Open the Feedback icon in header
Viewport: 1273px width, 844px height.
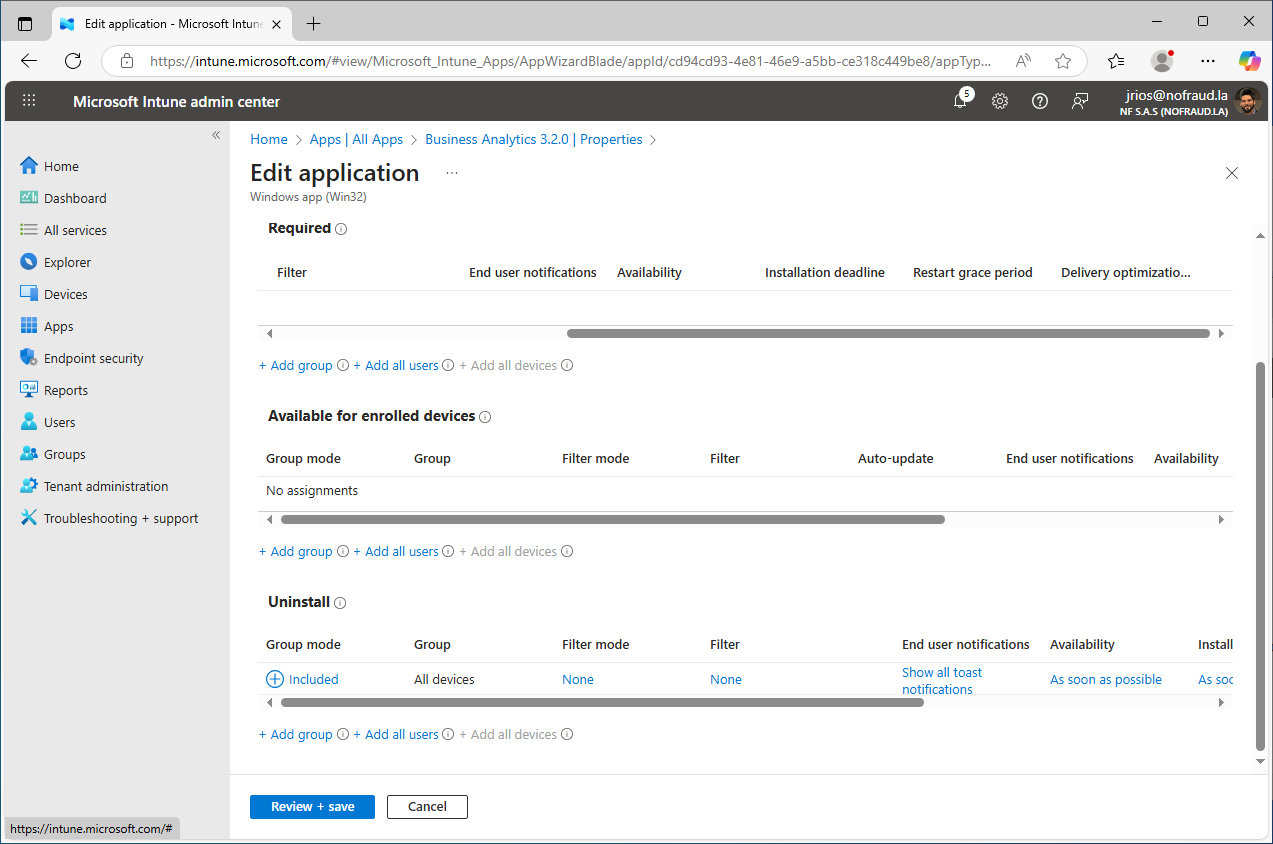pyautogui.click(x=1080, y=101)
